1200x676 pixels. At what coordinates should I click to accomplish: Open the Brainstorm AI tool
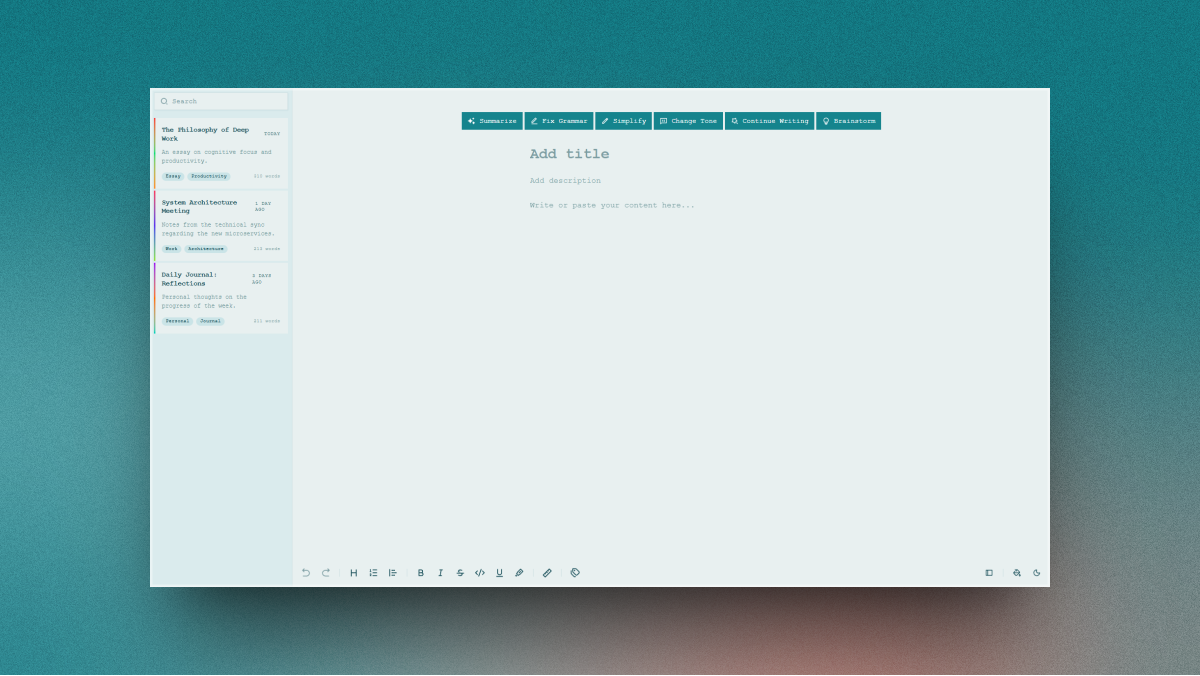click(x=848, y=120)
